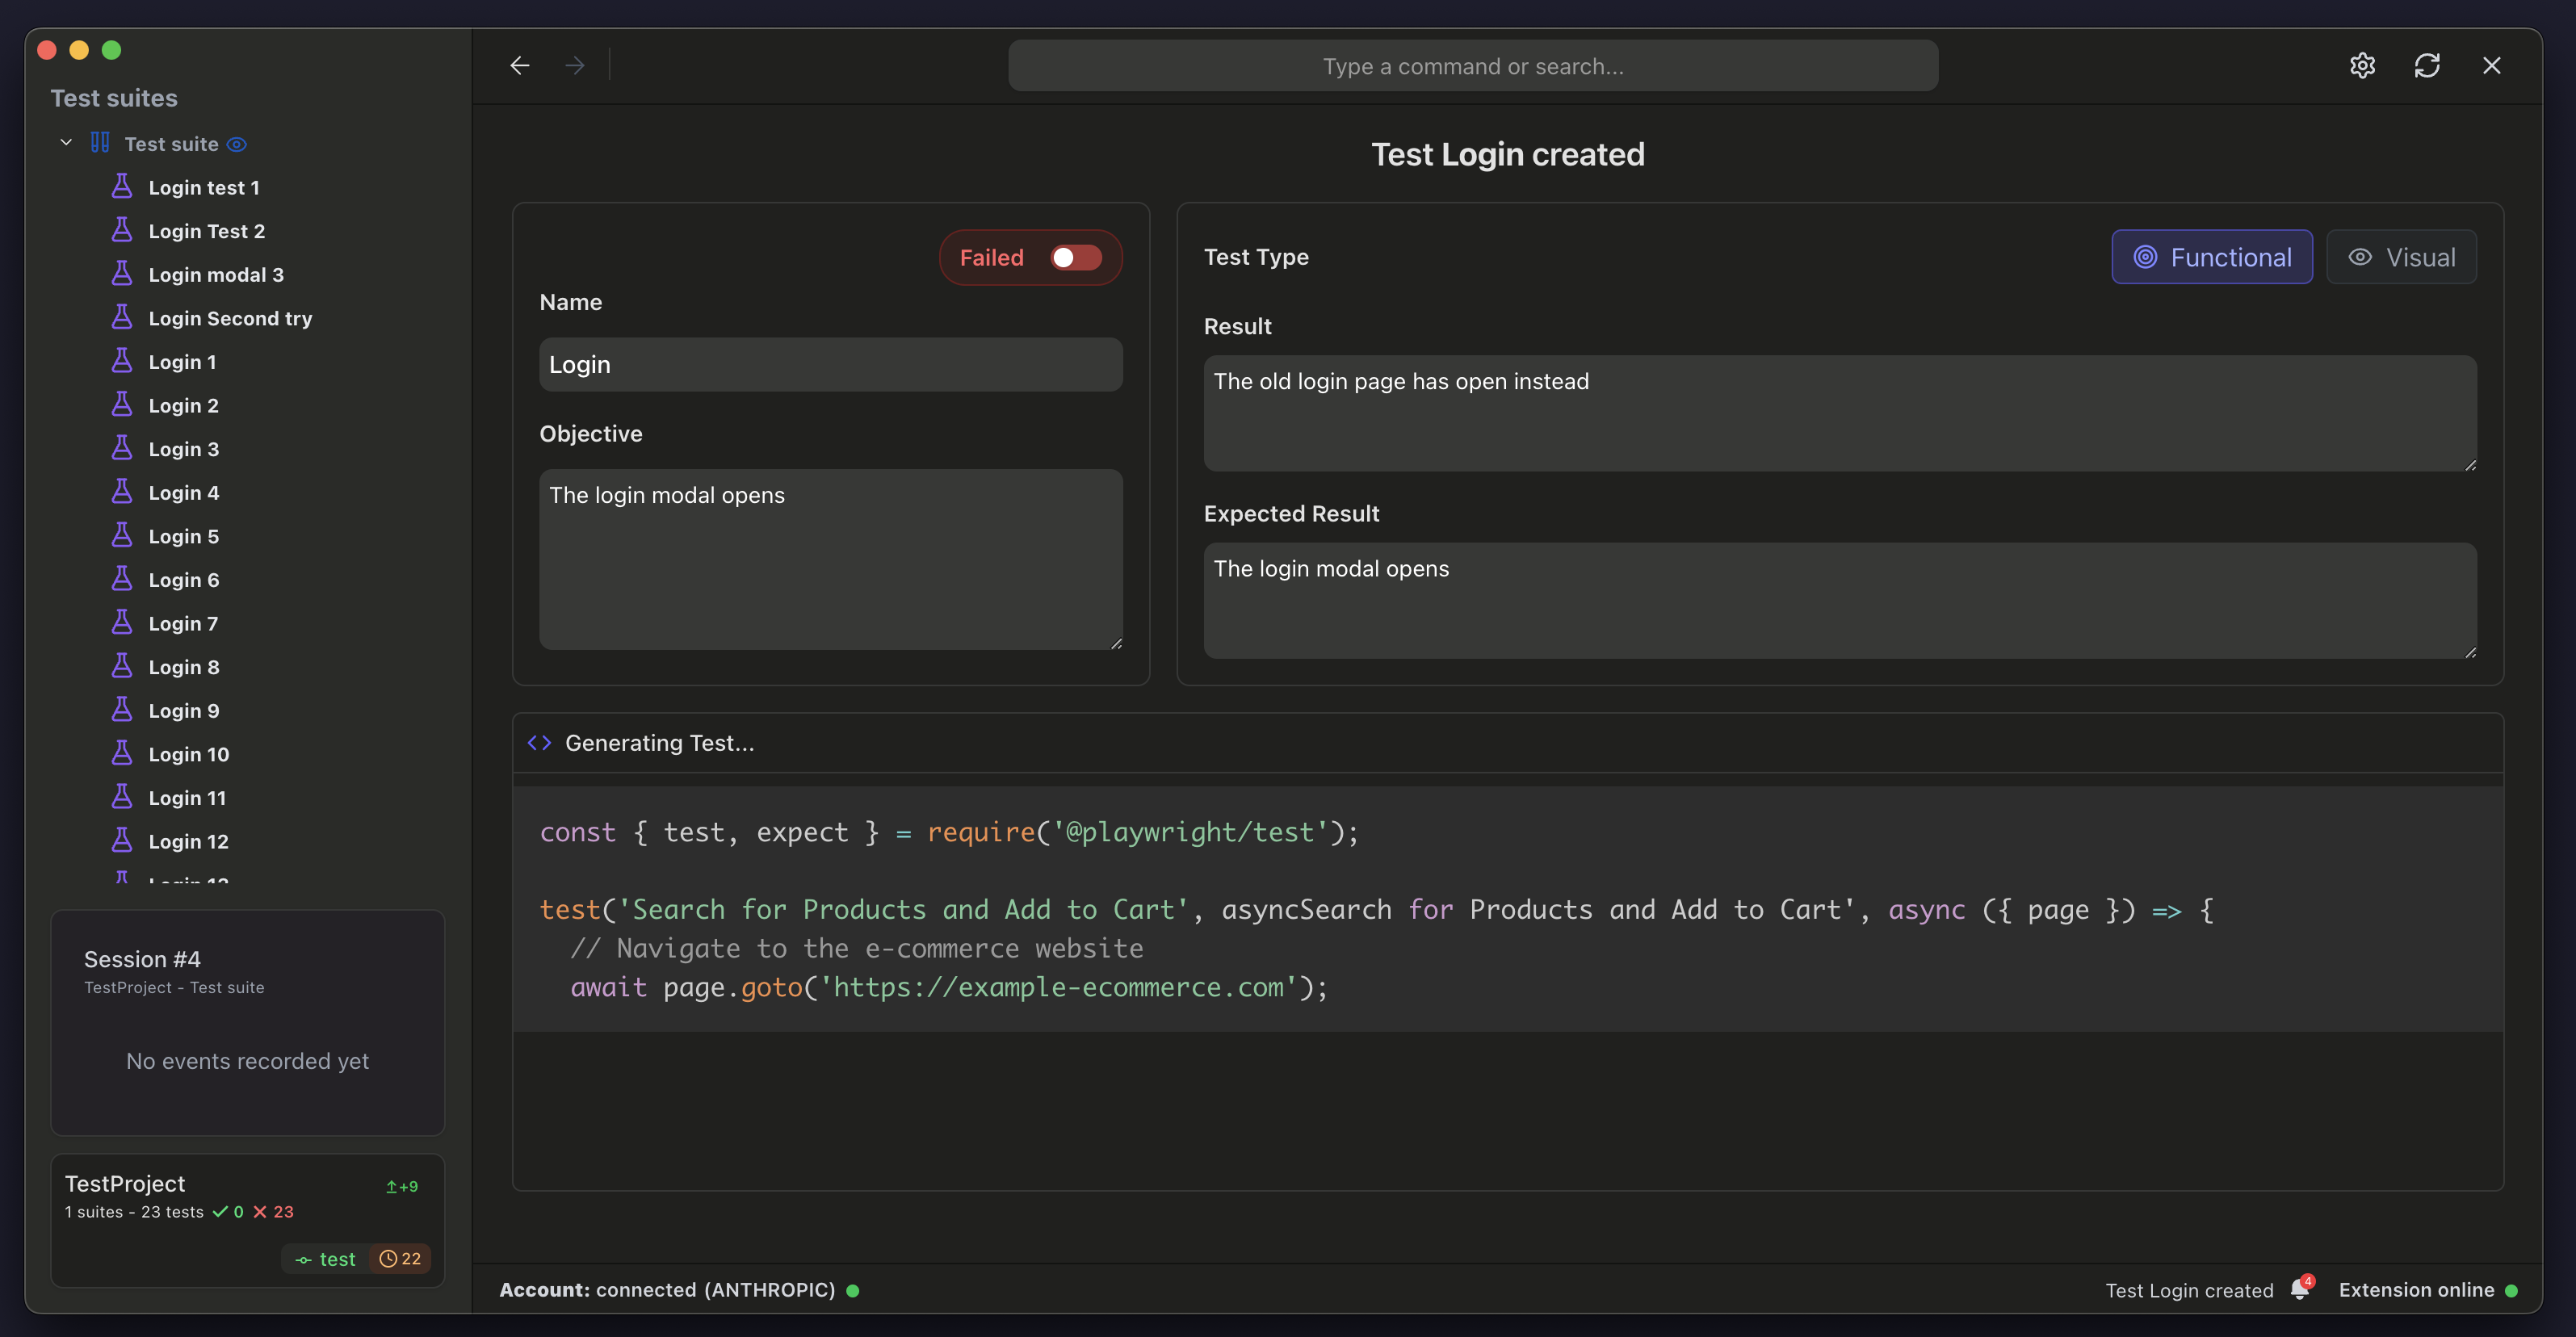Click flask icon of Login Test 2
2576x1337 pixels.
122,230
